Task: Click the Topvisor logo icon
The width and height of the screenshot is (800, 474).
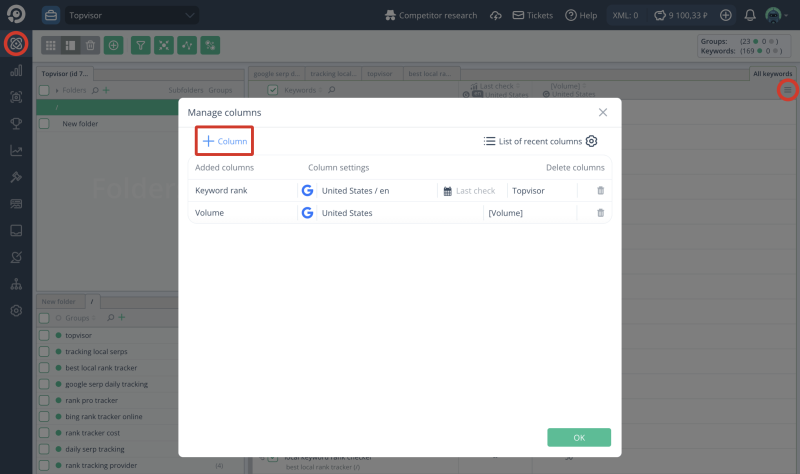Action: [x=16, y=14]
